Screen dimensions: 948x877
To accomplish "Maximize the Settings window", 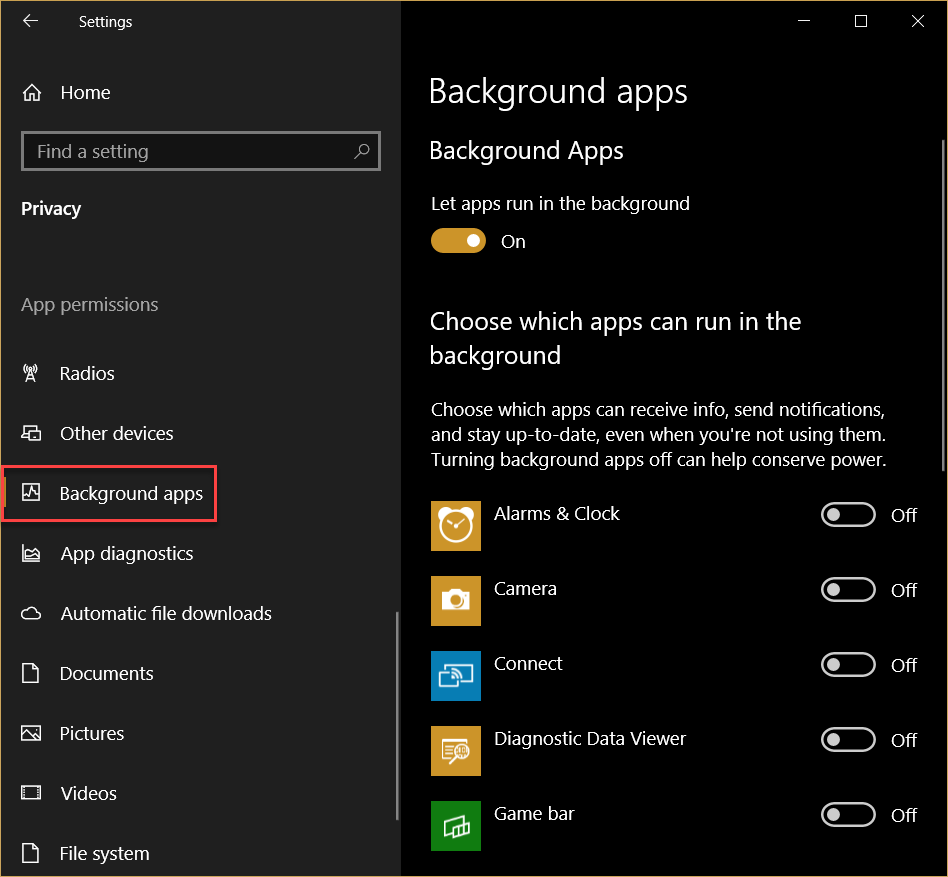I will [x=861, y=21].
